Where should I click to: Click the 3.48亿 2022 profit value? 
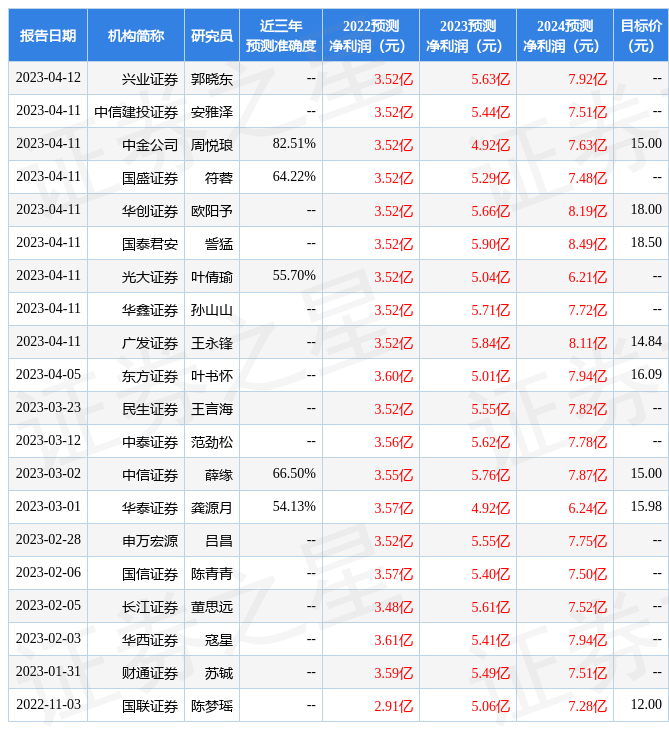point(393,608)
